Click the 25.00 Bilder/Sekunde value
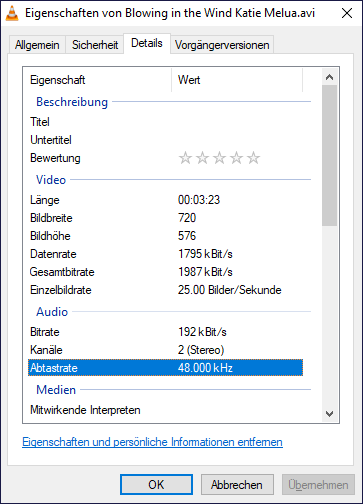Viewport: 363px width, 504px height. [x=230, y=290]
